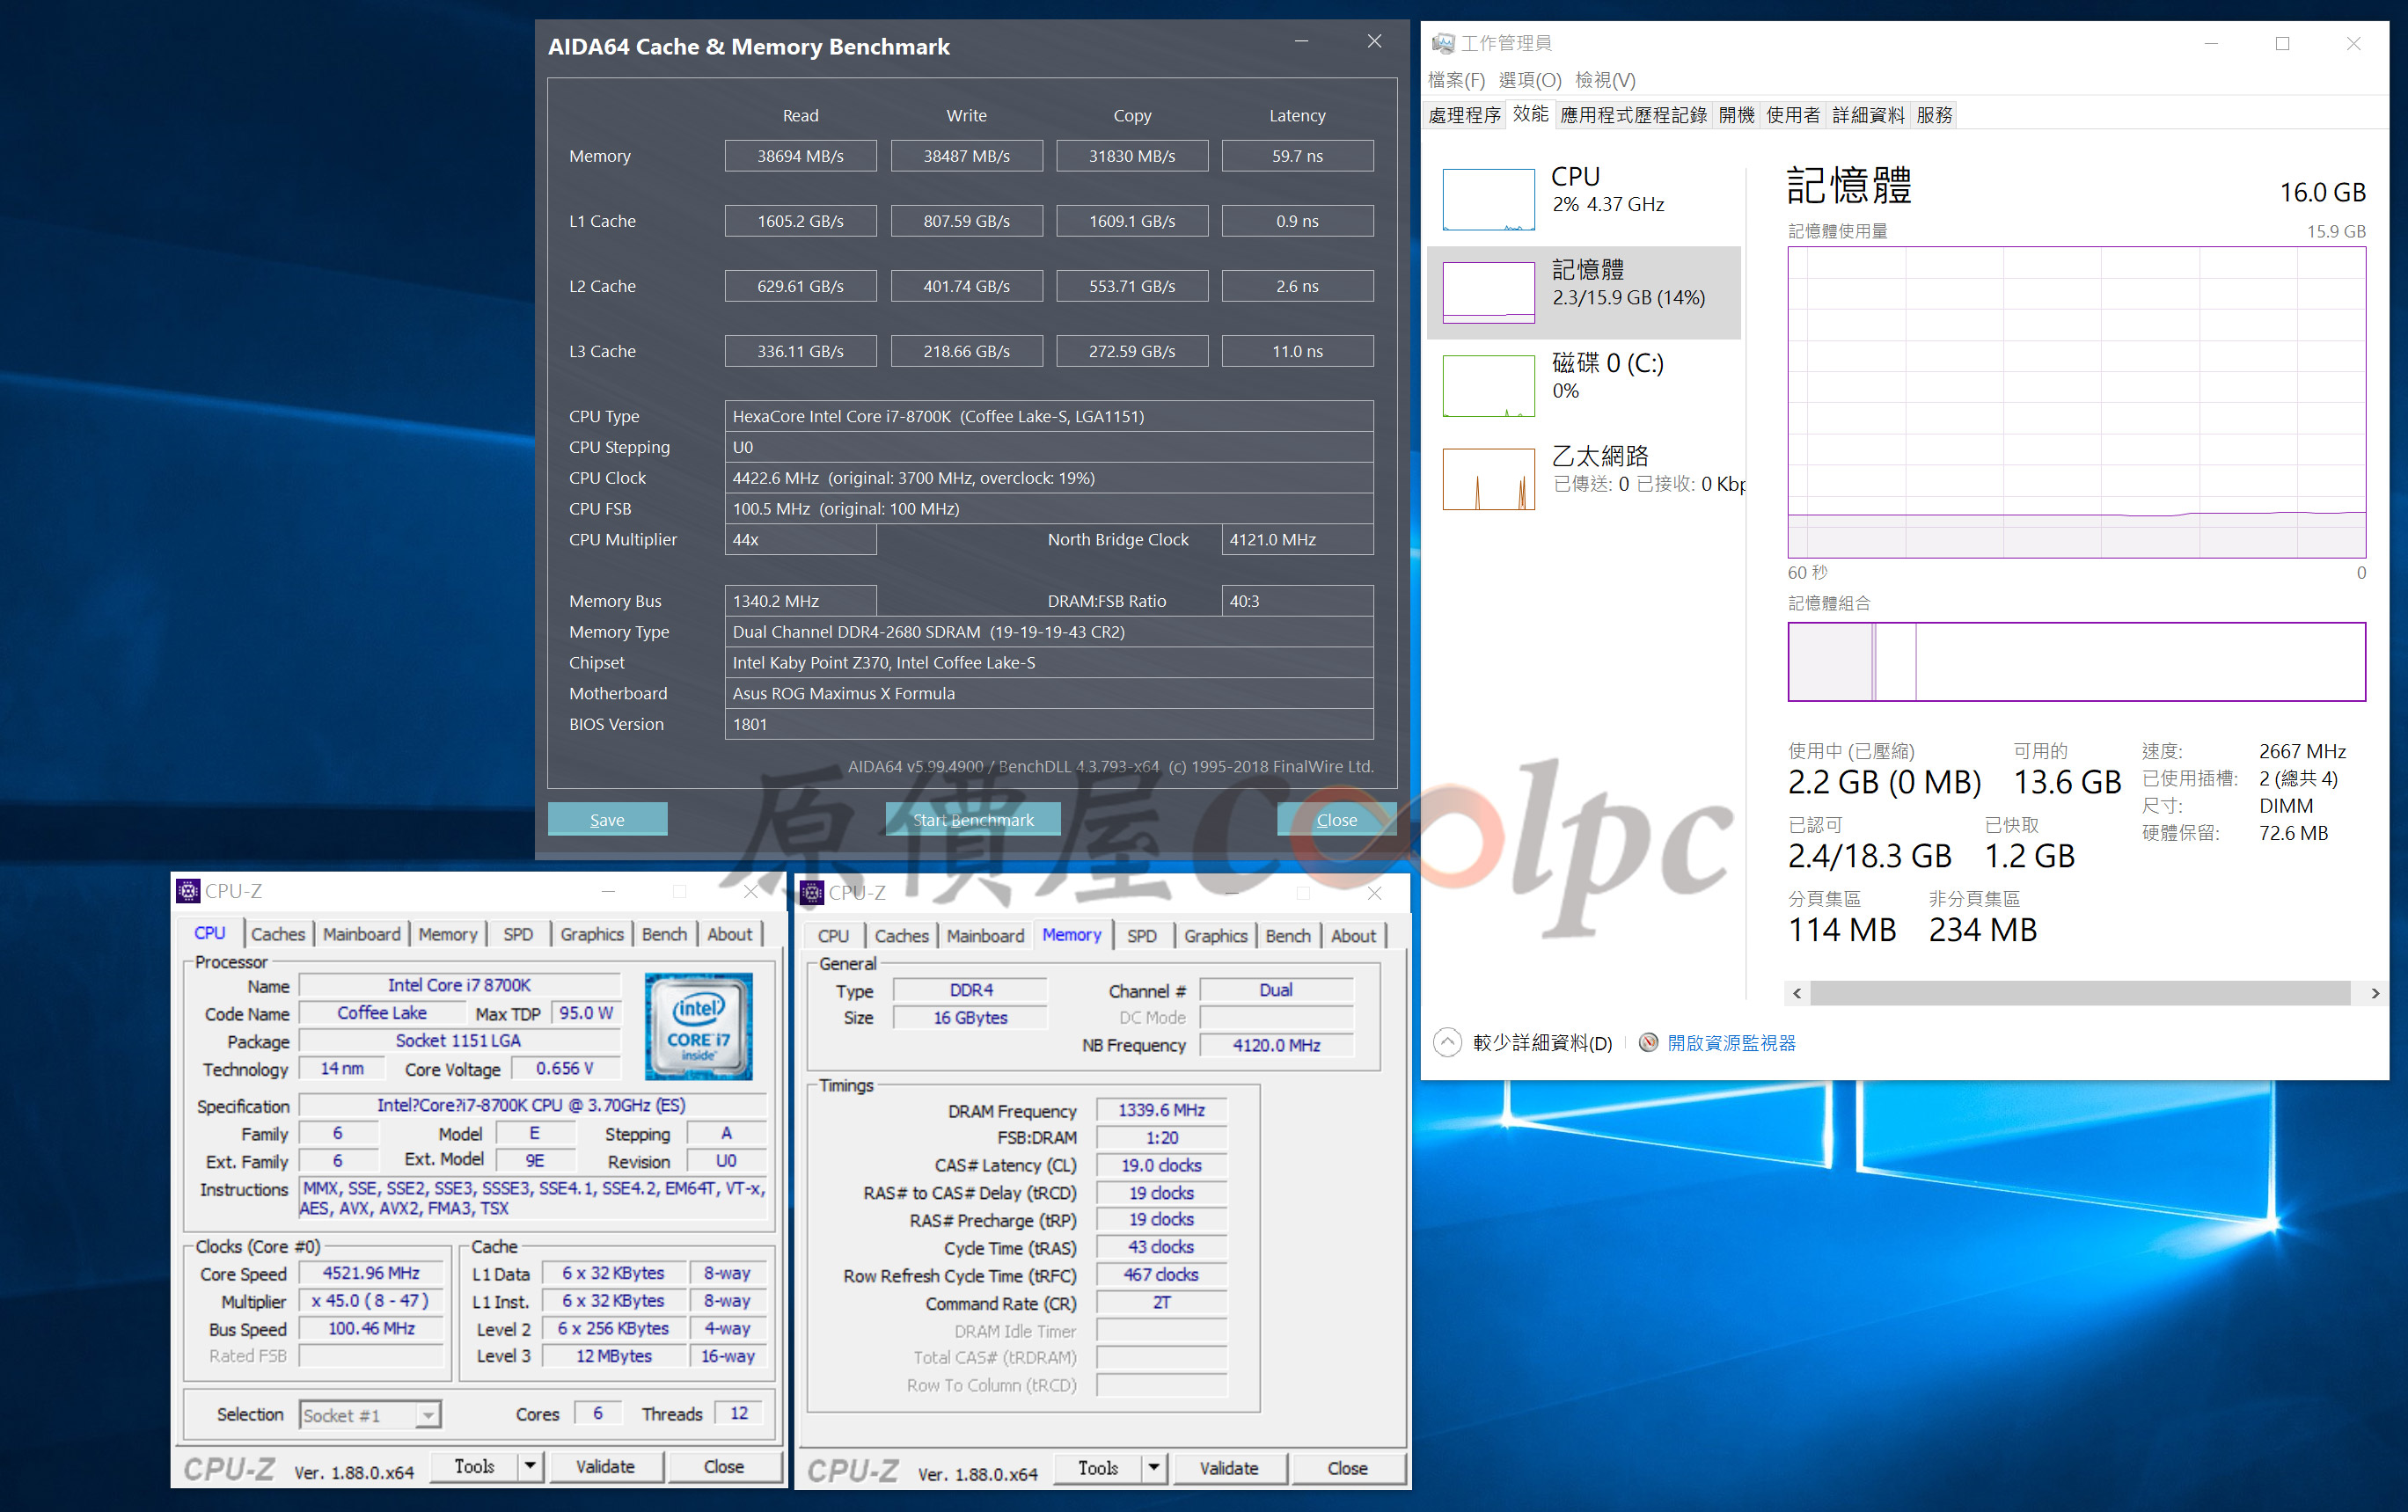Switch to the 服務 tab
Image resolution: width=2408 pixels, height=1512 pixels.
pyautogui.click(x=1934, y=115)
